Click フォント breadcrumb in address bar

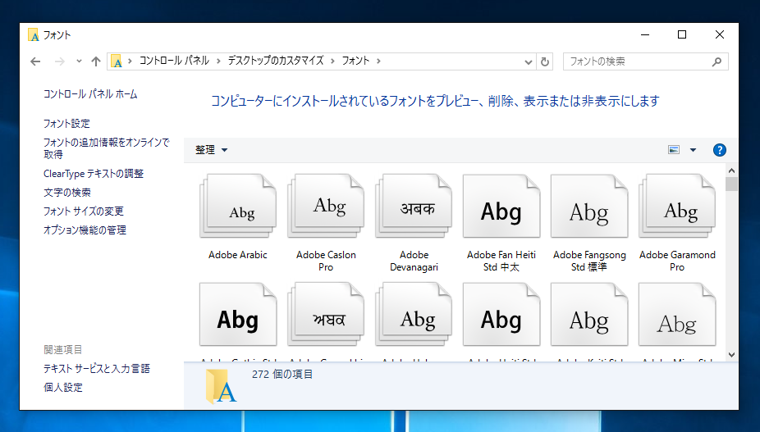(x=356, y=61)
